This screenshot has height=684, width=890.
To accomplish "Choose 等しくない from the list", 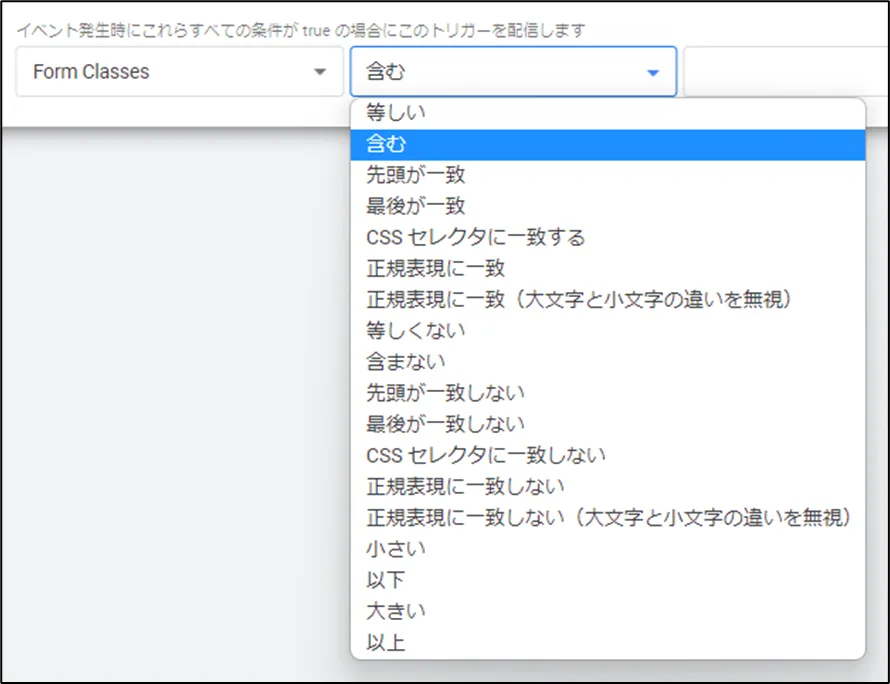I will coord(415,330).
